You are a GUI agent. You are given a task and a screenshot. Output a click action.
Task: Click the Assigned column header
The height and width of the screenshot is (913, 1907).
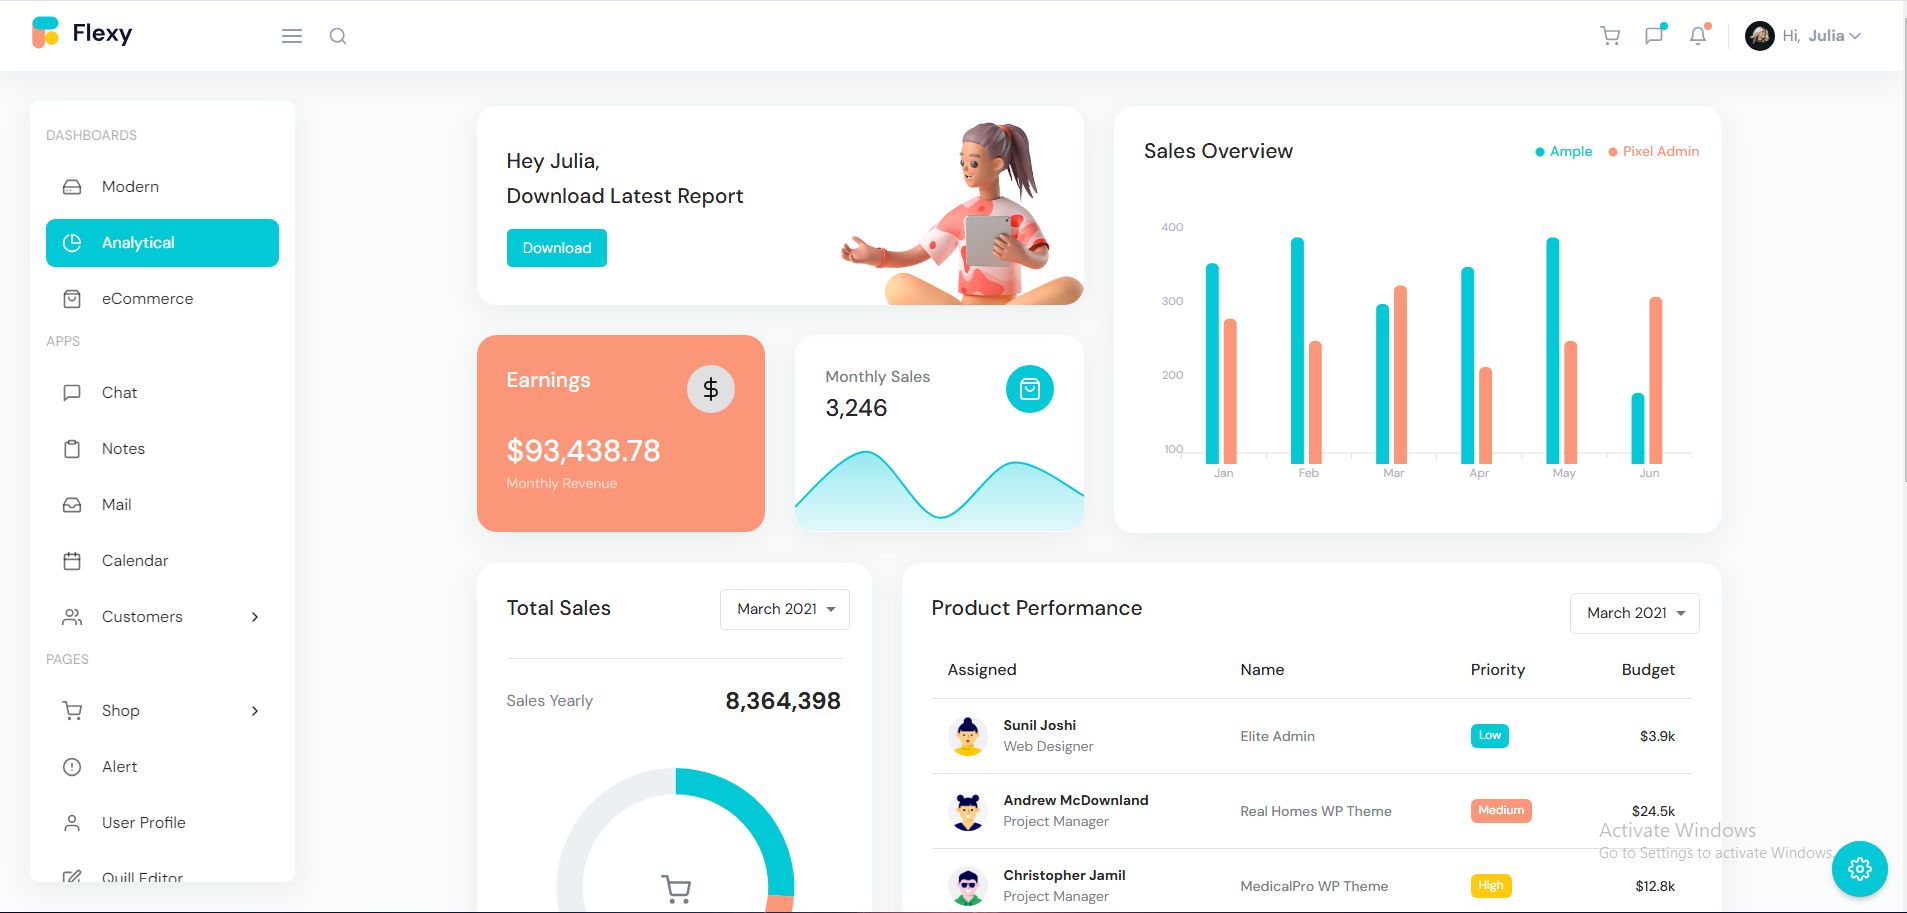tap(982, 670)
